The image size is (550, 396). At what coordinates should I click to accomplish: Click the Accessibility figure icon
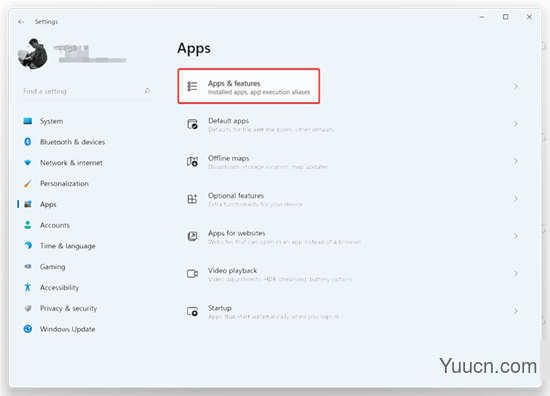click(28, 287)
